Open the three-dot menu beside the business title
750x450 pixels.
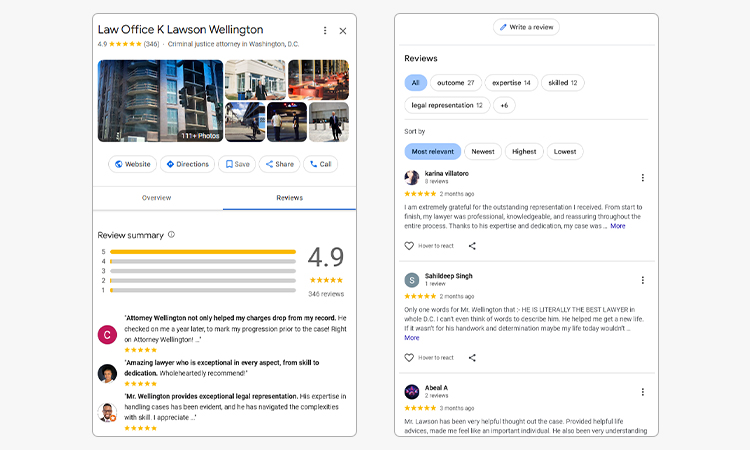click(325, 31)
